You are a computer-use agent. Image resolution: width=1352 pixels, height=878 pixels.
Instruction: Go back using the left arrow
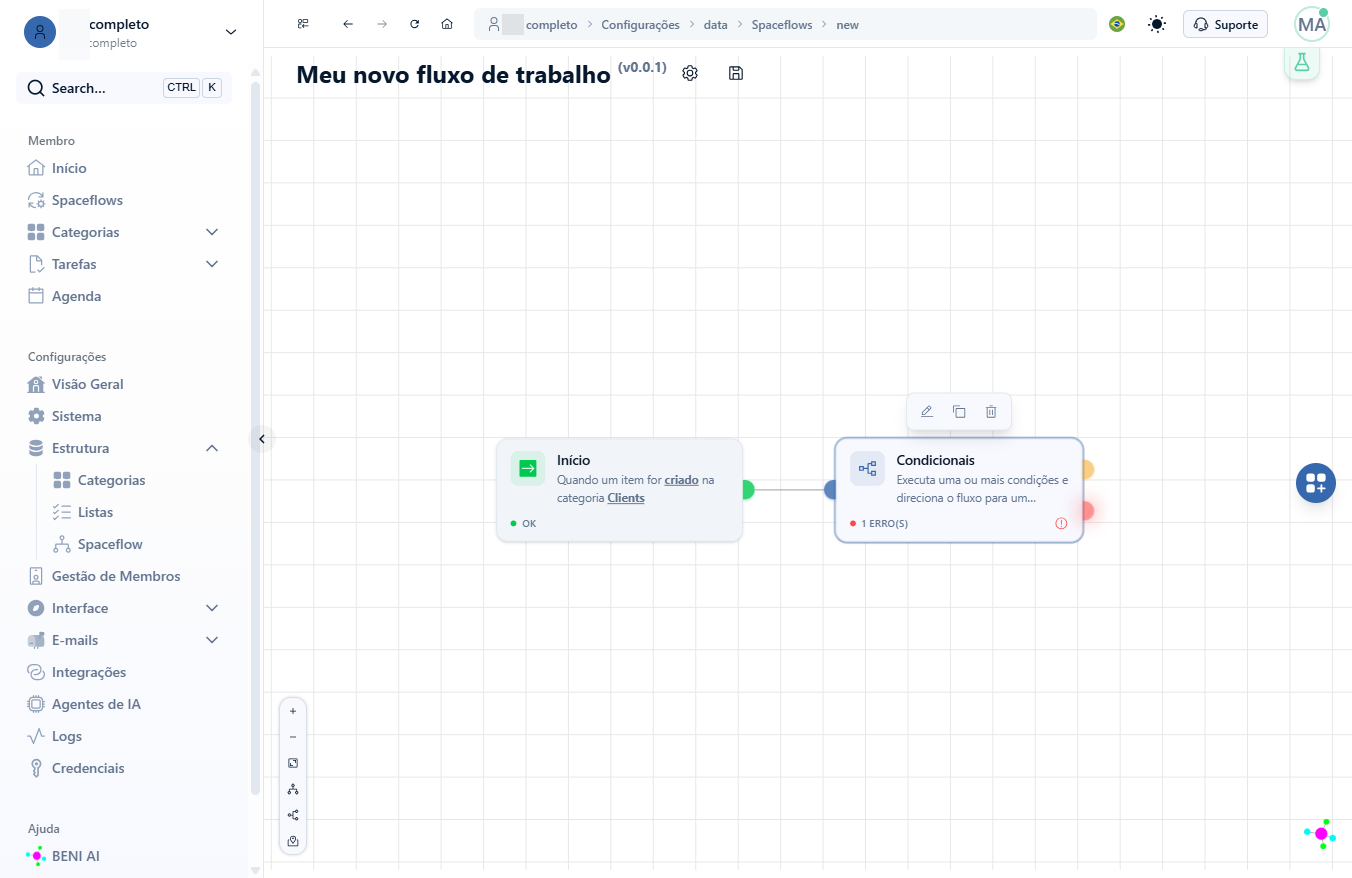point(348,24)
